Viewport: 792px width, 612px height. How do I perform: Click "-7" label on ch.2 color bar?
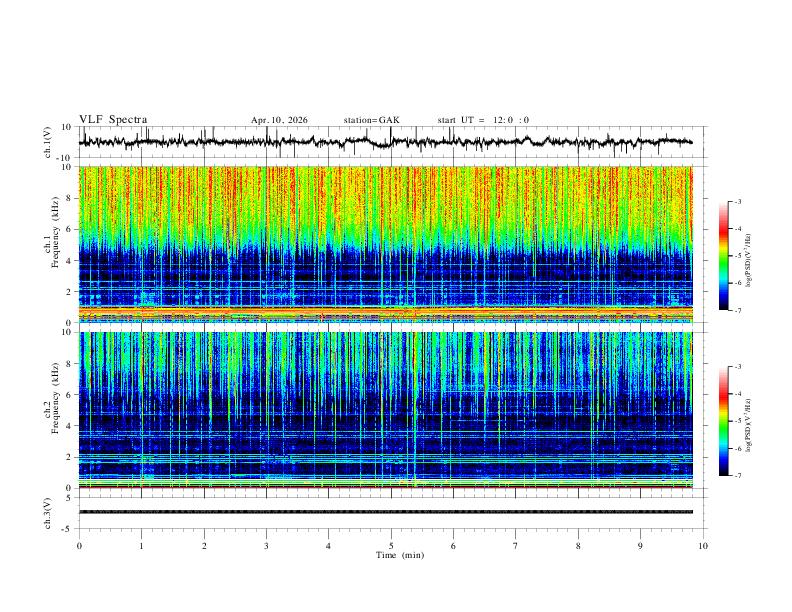(737, 476)
